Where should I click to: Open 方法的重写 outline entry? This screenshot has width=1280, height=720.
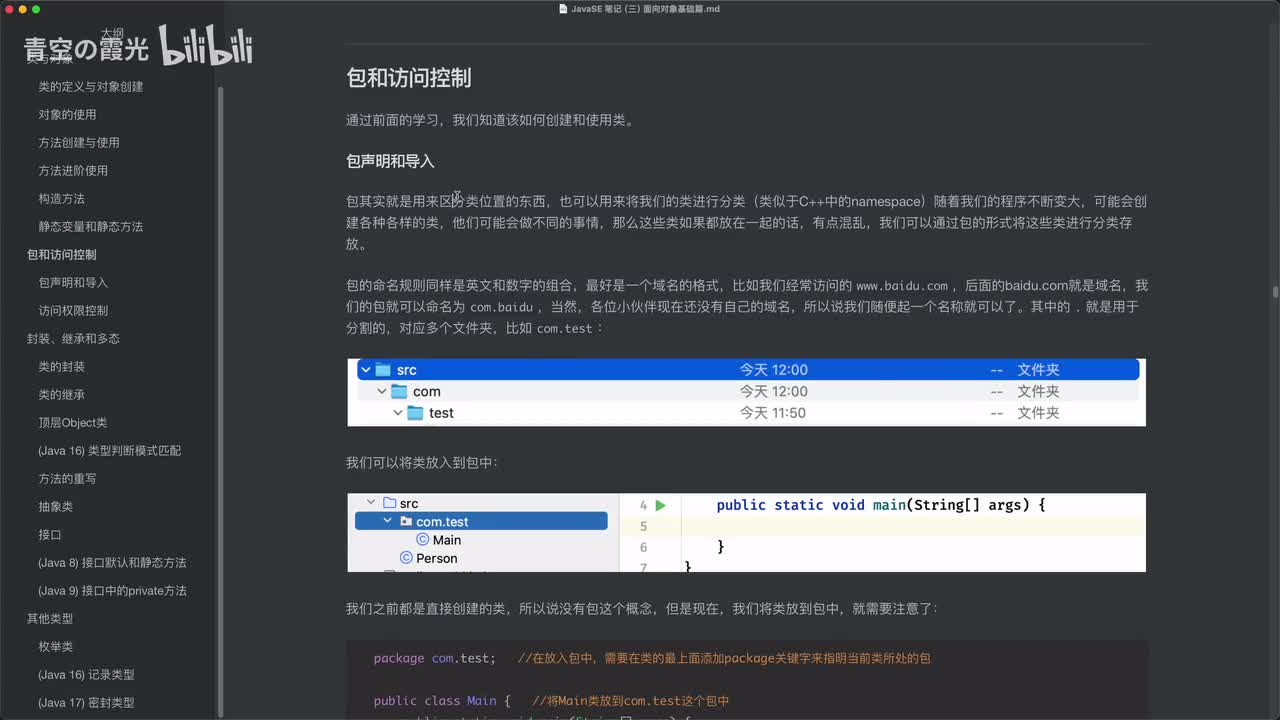tap(67, 479)
